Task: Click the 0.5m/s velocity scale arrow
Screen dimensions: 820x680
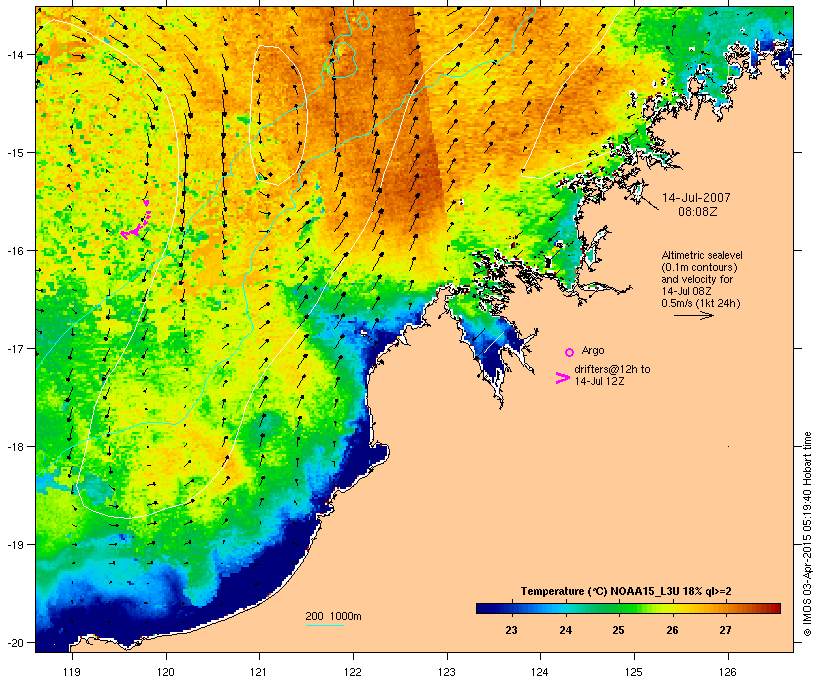Action: 693,315
